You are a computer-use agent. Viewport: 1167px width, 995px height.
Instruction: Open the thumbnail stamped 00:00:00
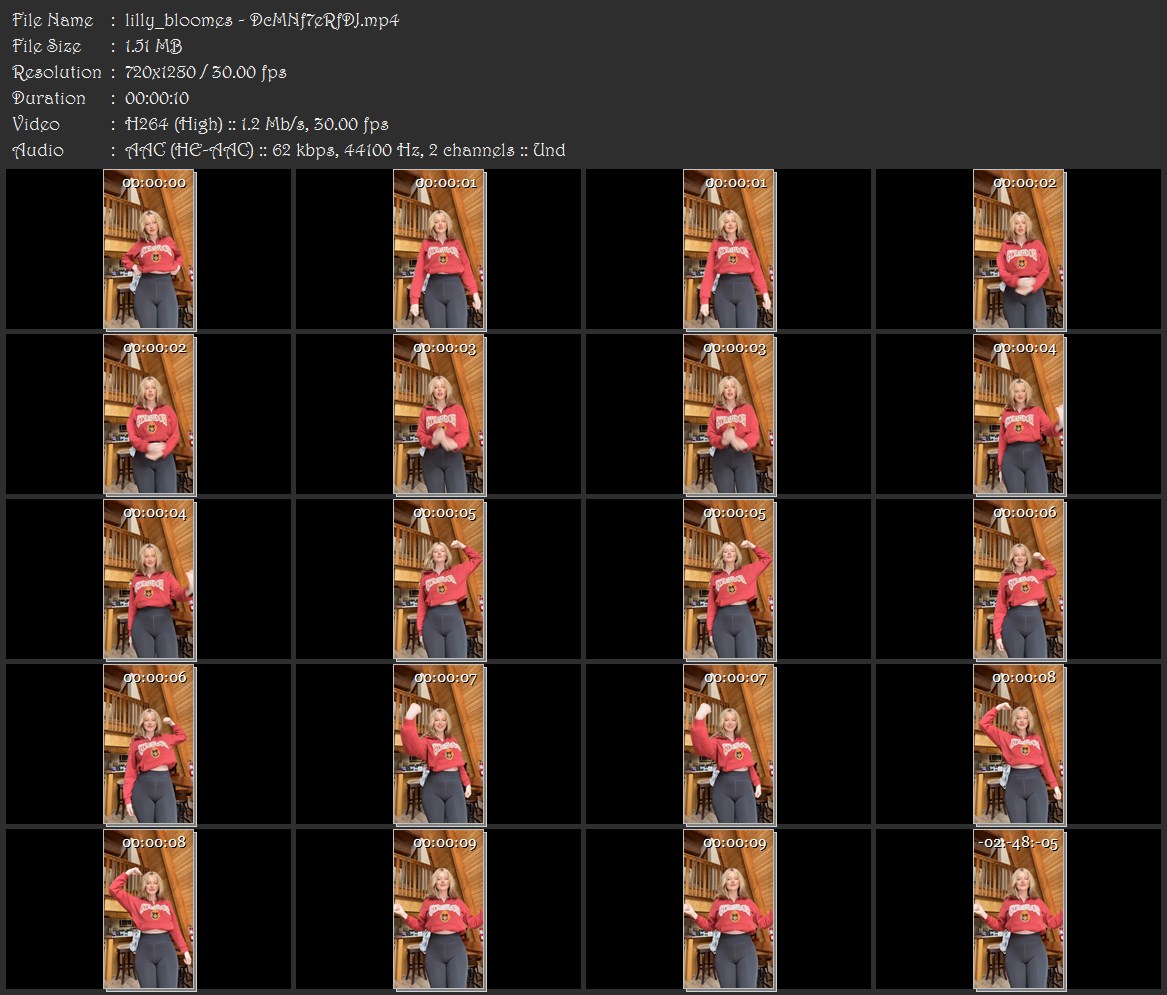149,249
